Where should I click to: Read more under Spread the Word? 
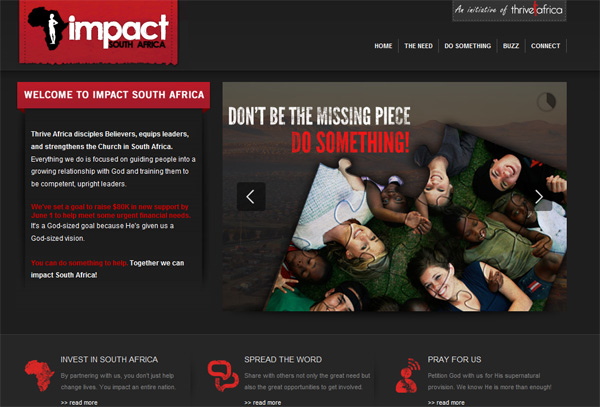pyautogui.click(x=262, y=402)
